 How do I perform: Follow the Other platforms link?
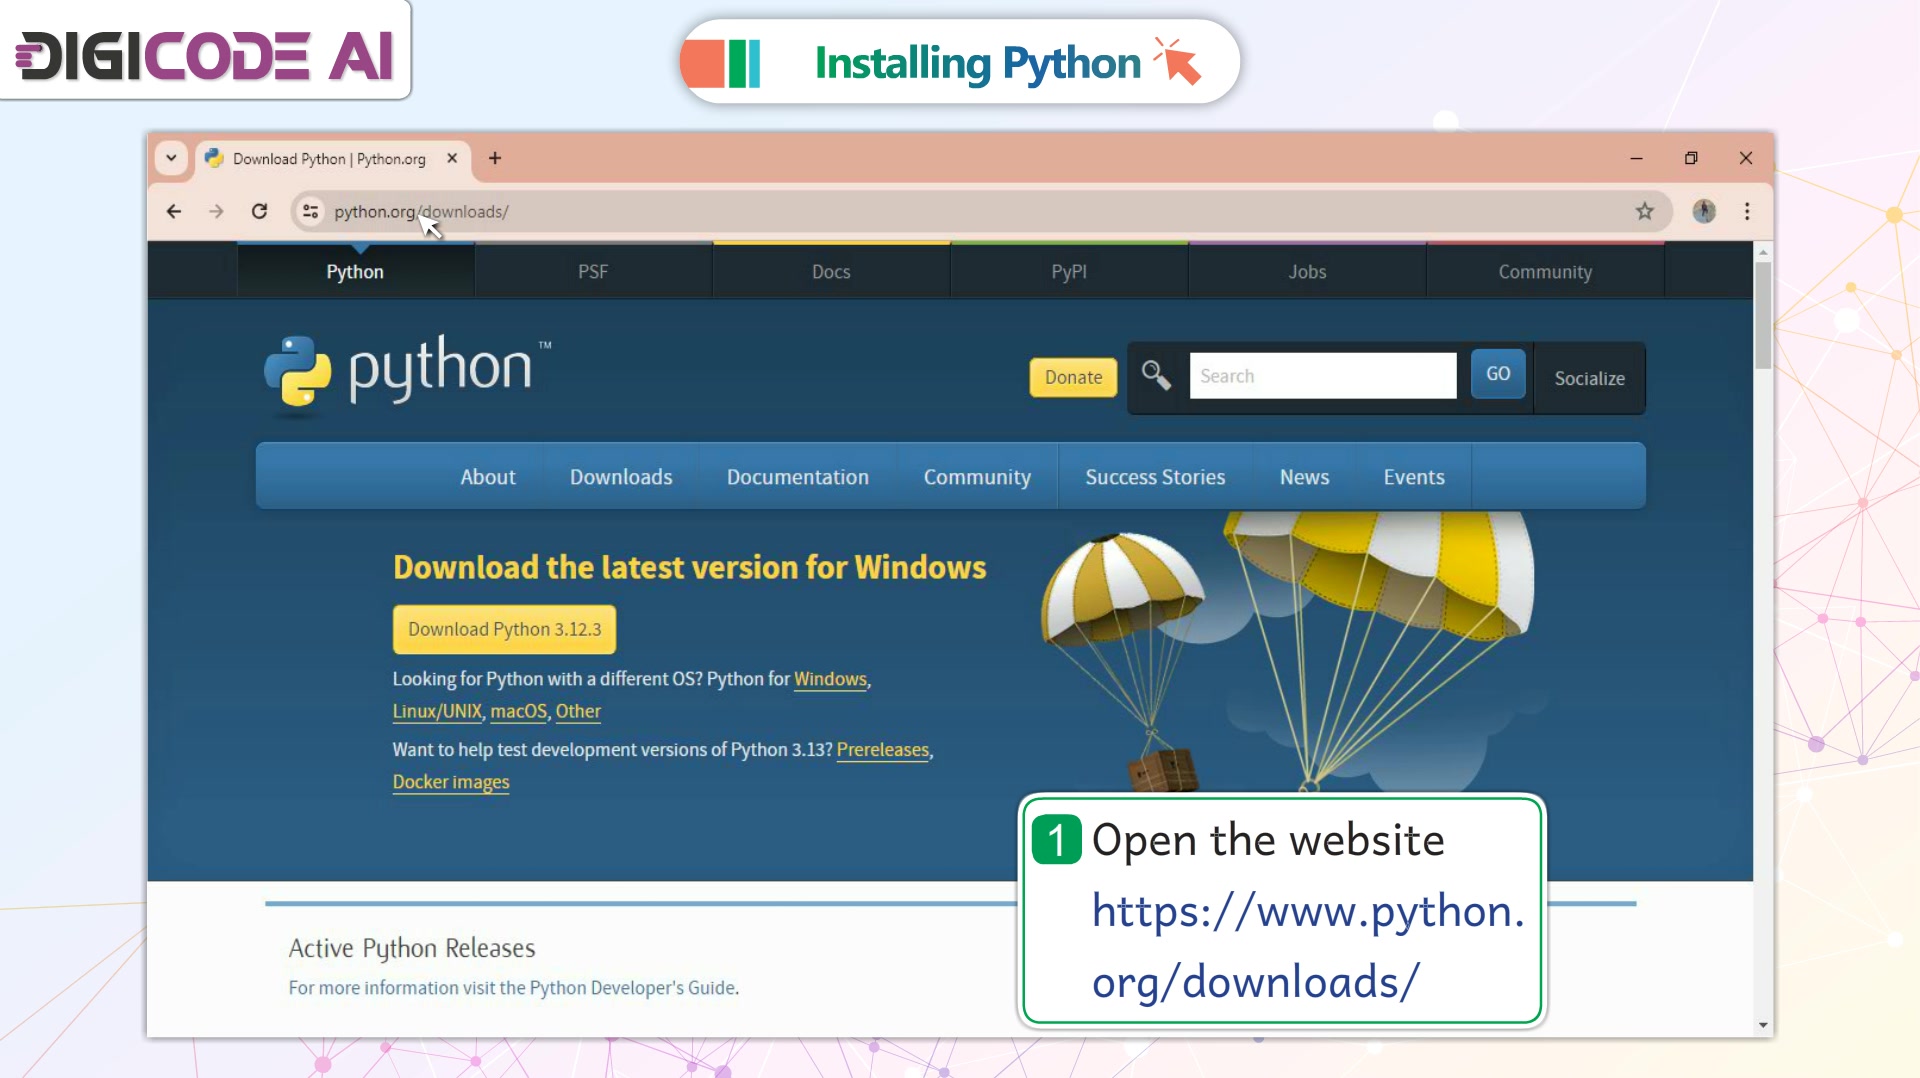tap(578, 711)
